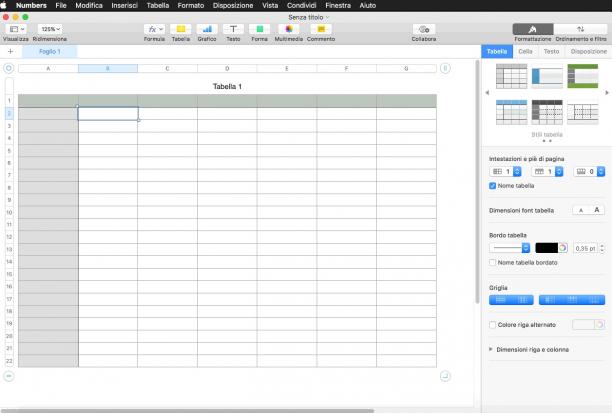
Task: Toggle the Formattazione inspector button
Action: pos(533,29)
